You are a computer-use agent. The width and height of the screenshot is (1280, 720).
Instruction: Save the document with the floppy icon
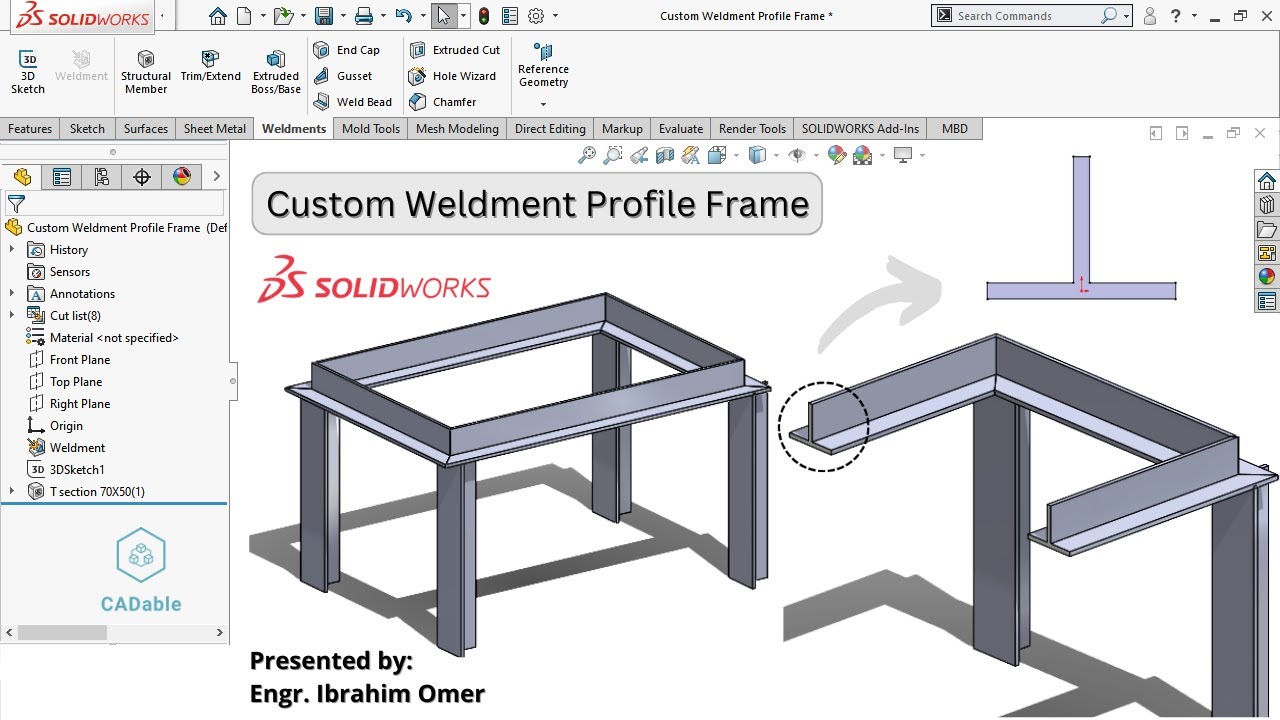coord(323,16)
